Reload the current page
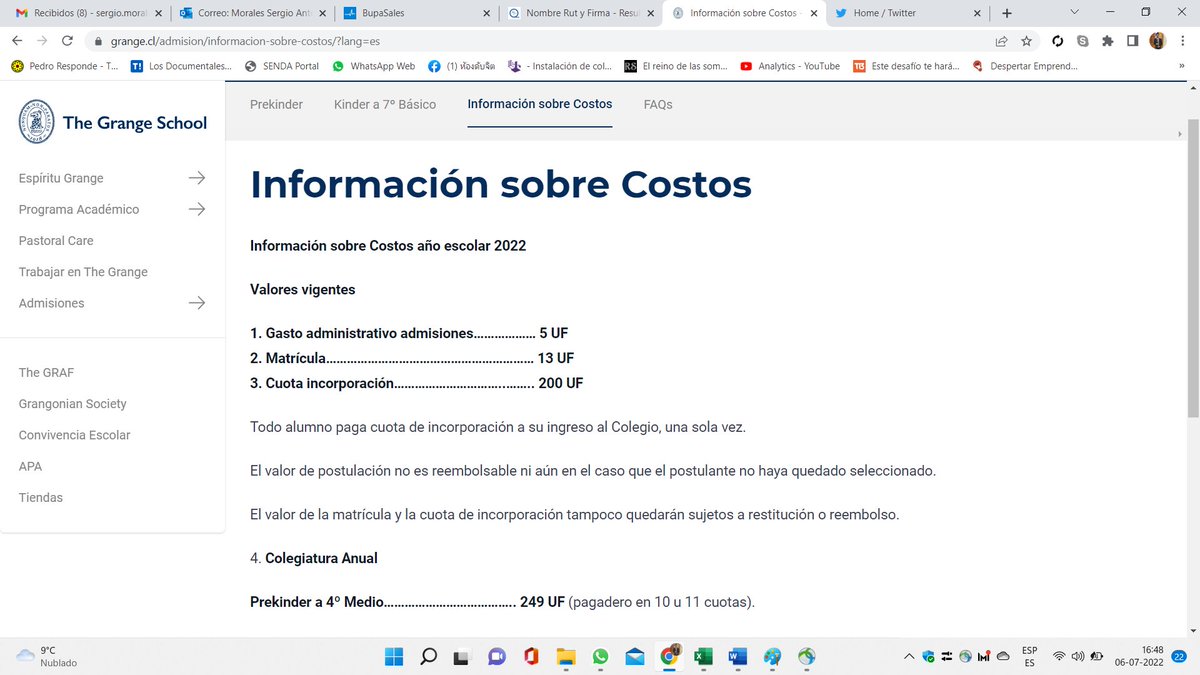1200x675 pixels. point(67,41)
